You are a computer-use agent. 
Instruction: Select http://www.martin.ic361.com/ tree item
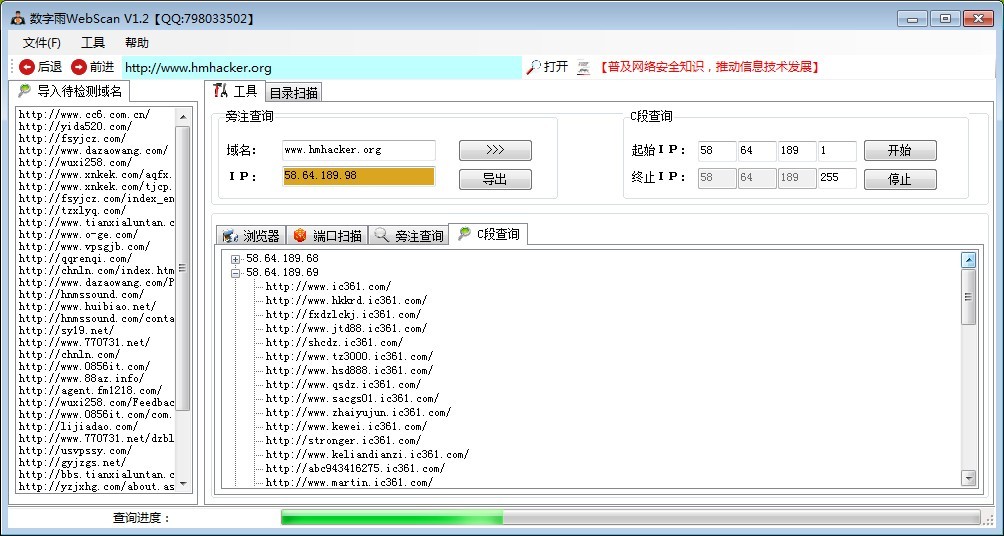click(350, 482)
